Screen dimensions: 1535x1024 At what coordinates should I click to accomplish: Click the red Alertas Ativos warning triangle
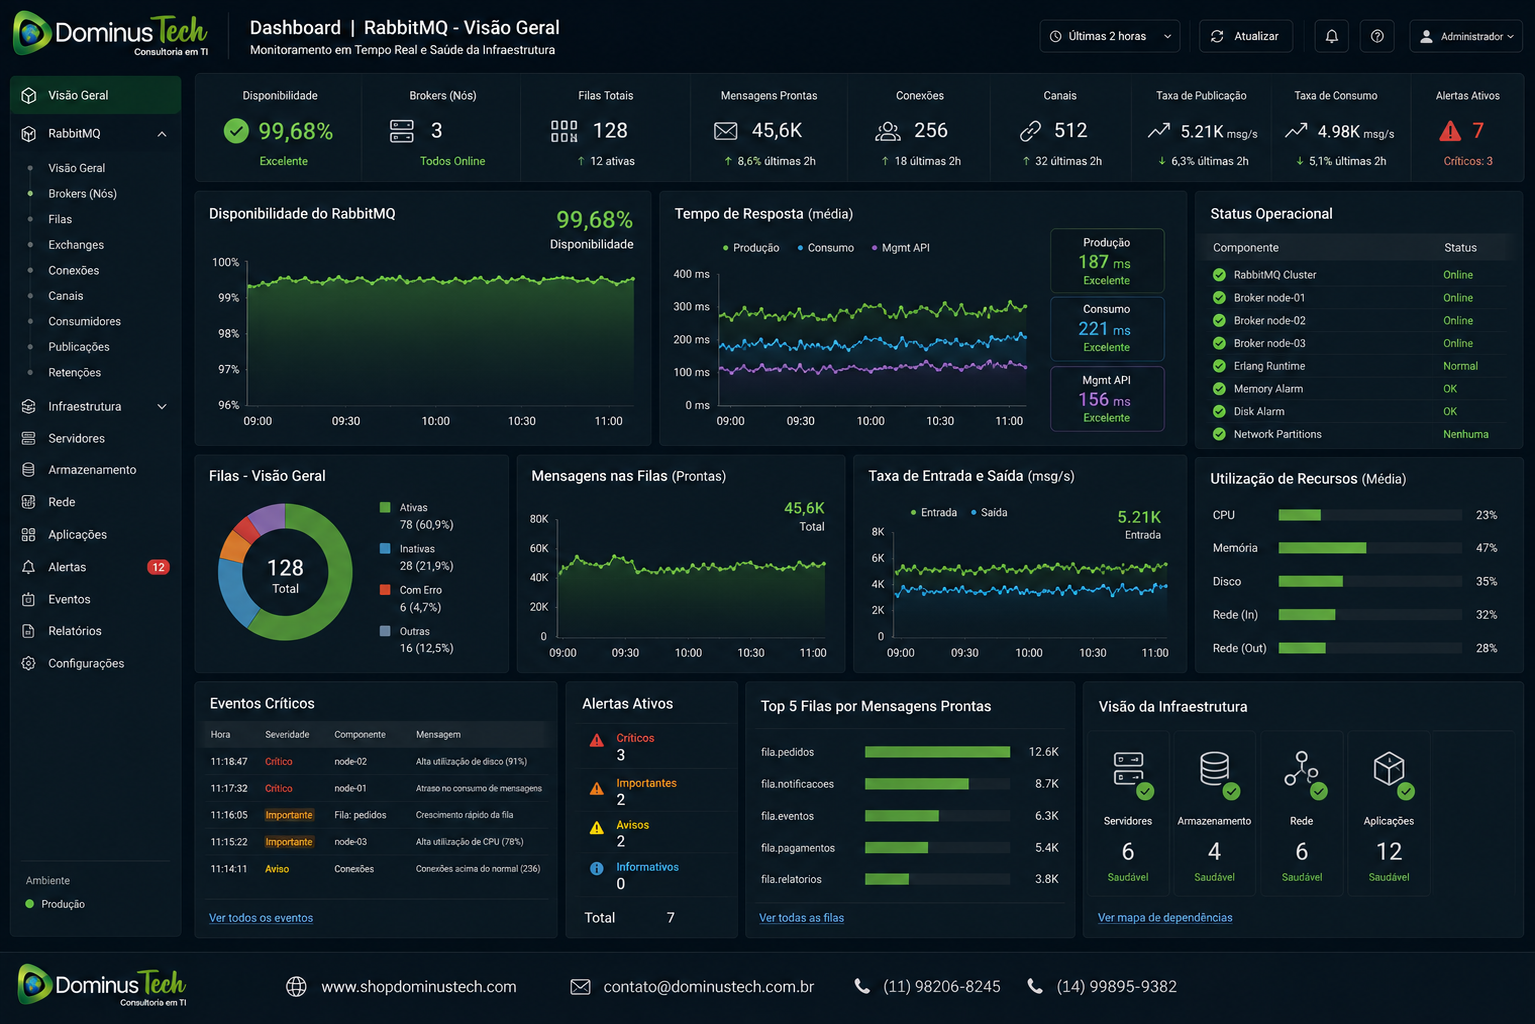1450,131
